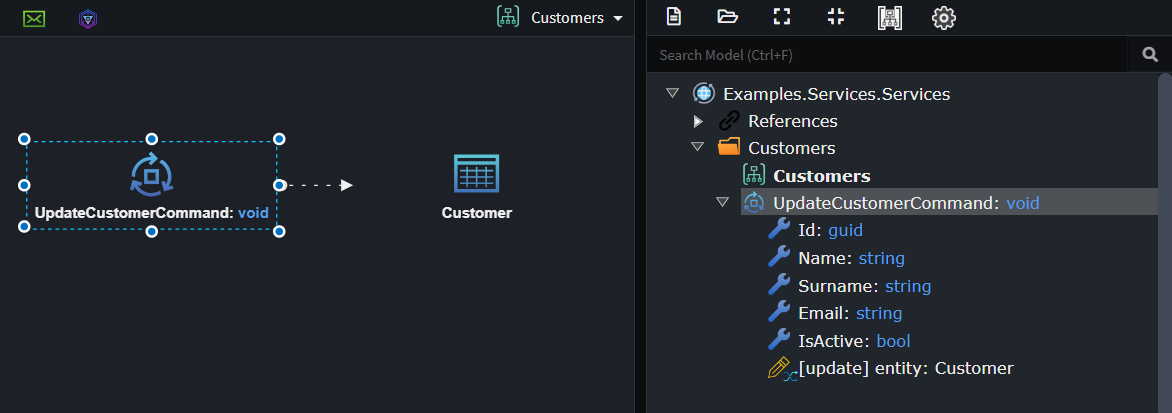The height and width of the screenshot is (413, 1172).
Task: Click the open folder toolbar icon
Action: pyautogui.click(x=727, y=16)
